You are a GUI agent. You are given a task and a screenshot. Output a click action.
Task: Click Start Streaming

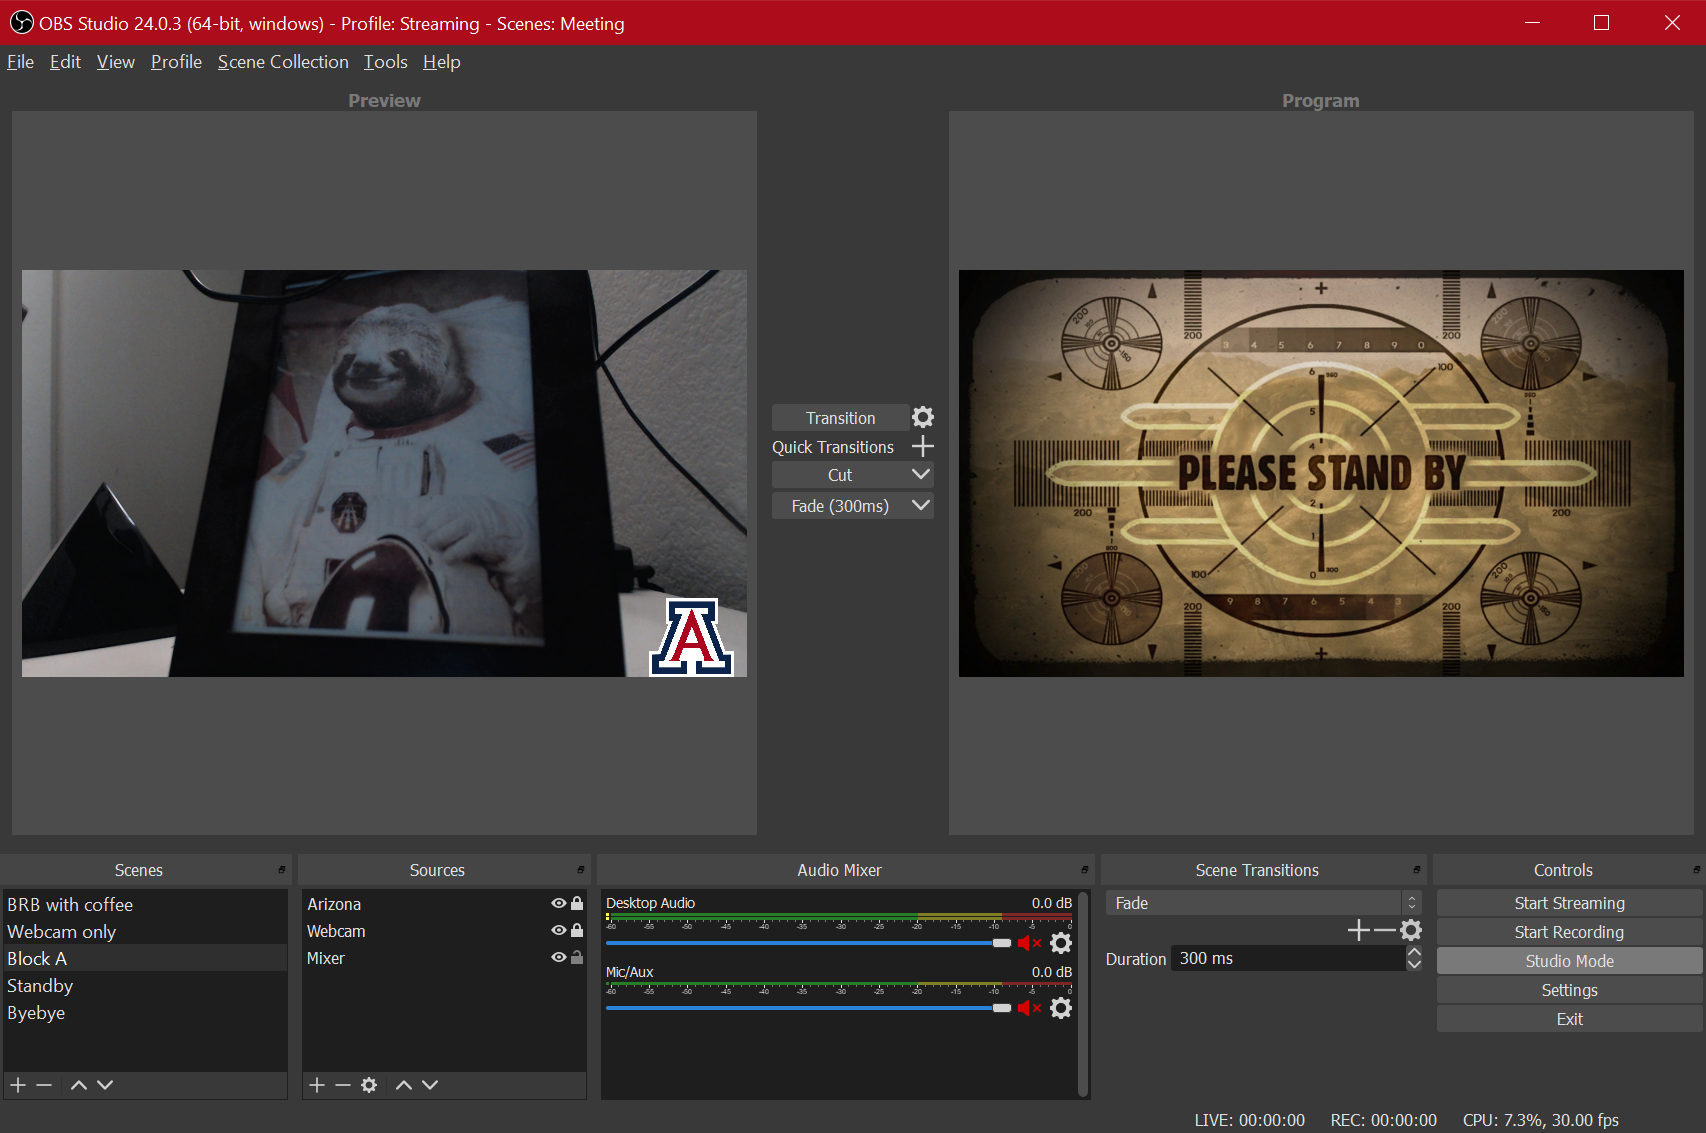coord(1569,903)
